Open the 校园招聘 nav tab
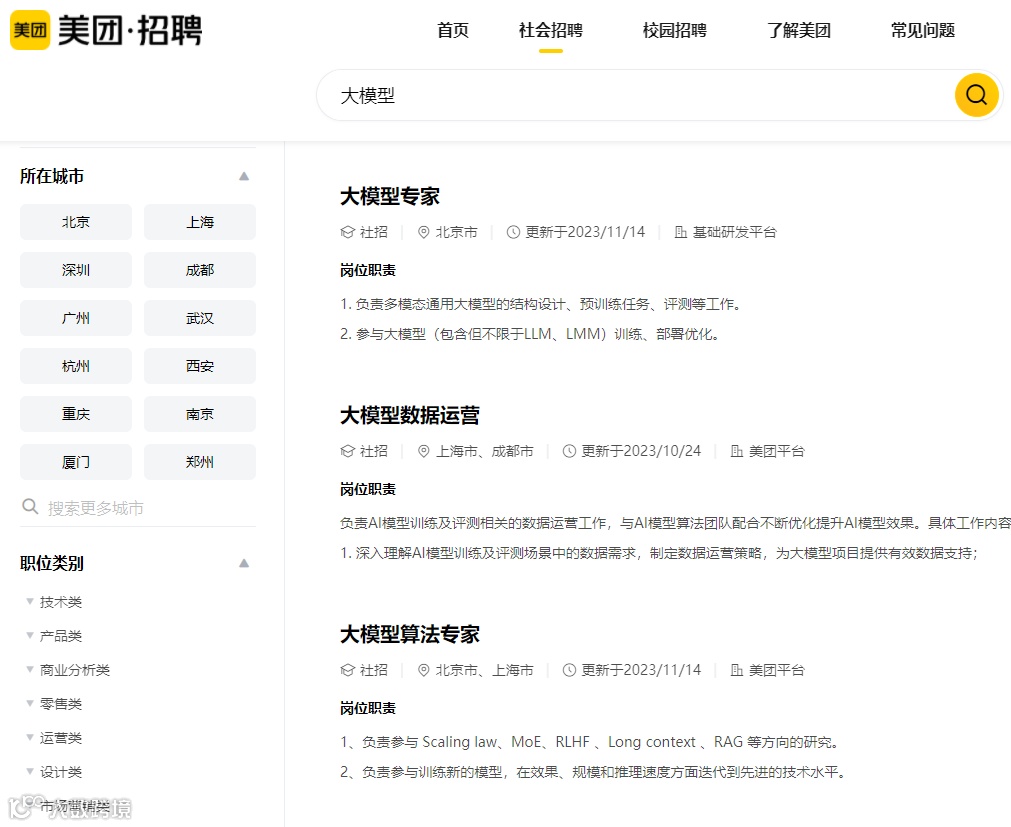Viewport: 1011px width, 827px height. coord(674,30)
